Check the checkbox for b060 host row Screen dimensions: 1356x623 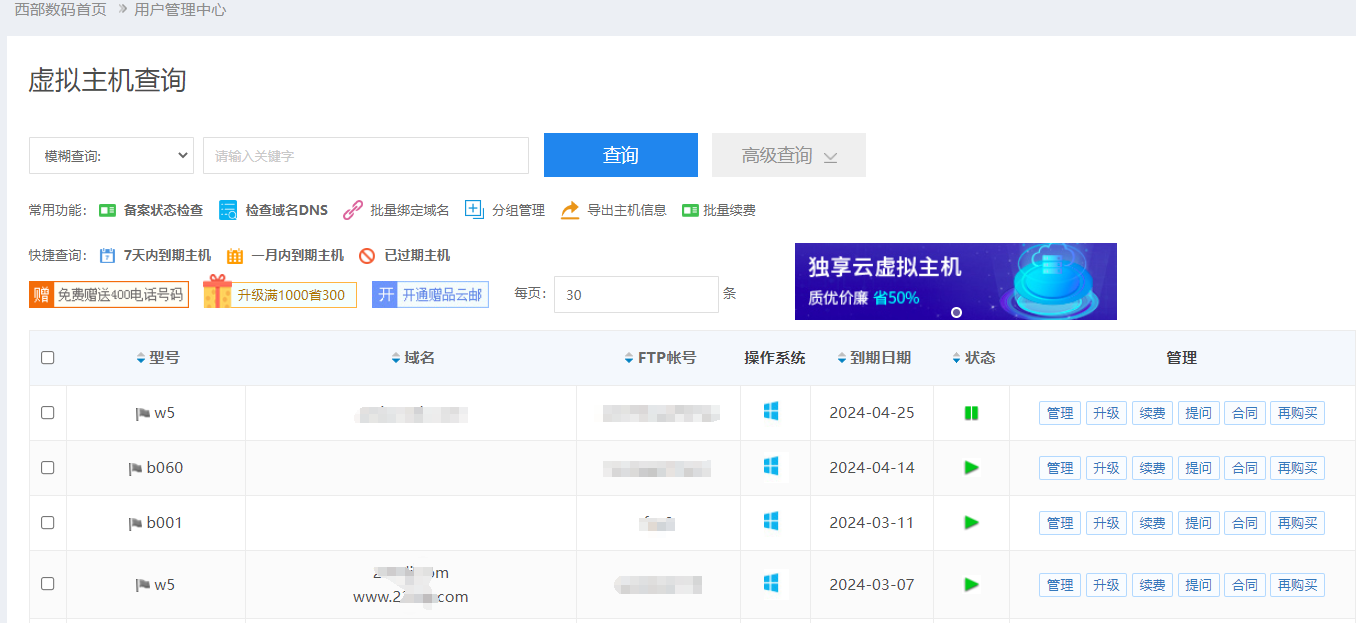[x=47, y=468]
